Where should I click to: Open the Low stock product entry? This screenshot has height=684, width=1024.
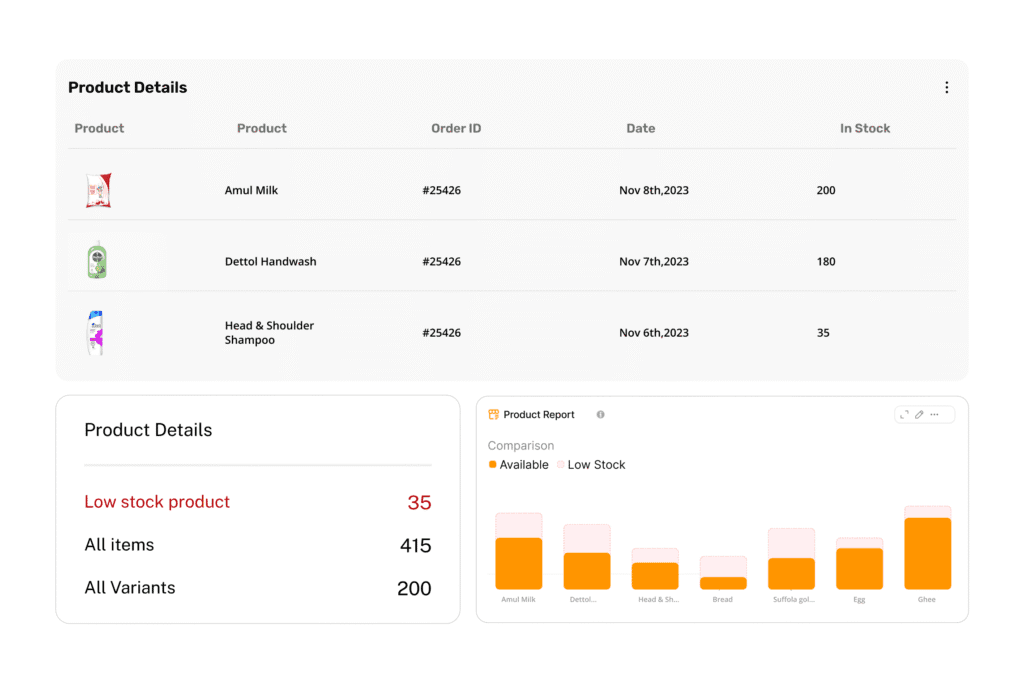pos(157,502)
